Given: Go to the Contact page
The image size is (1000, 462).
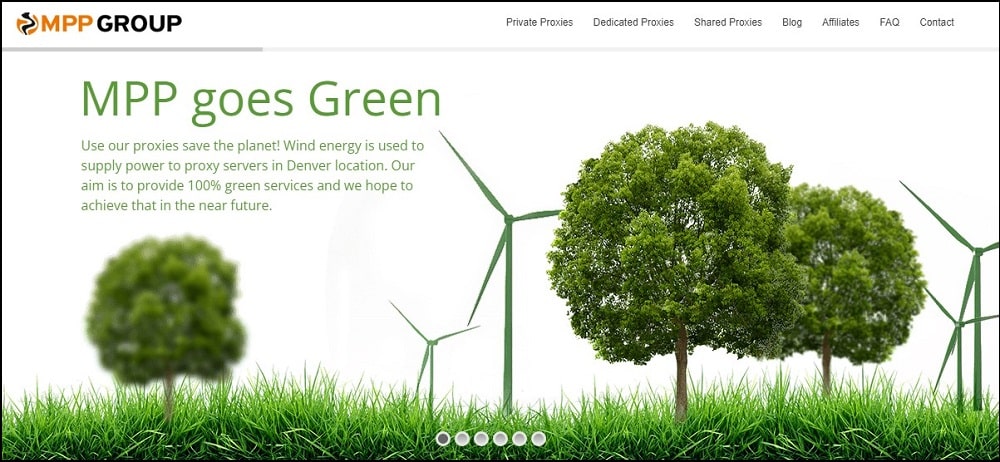Looking at the screenshot, I should [x=937, y=22].
